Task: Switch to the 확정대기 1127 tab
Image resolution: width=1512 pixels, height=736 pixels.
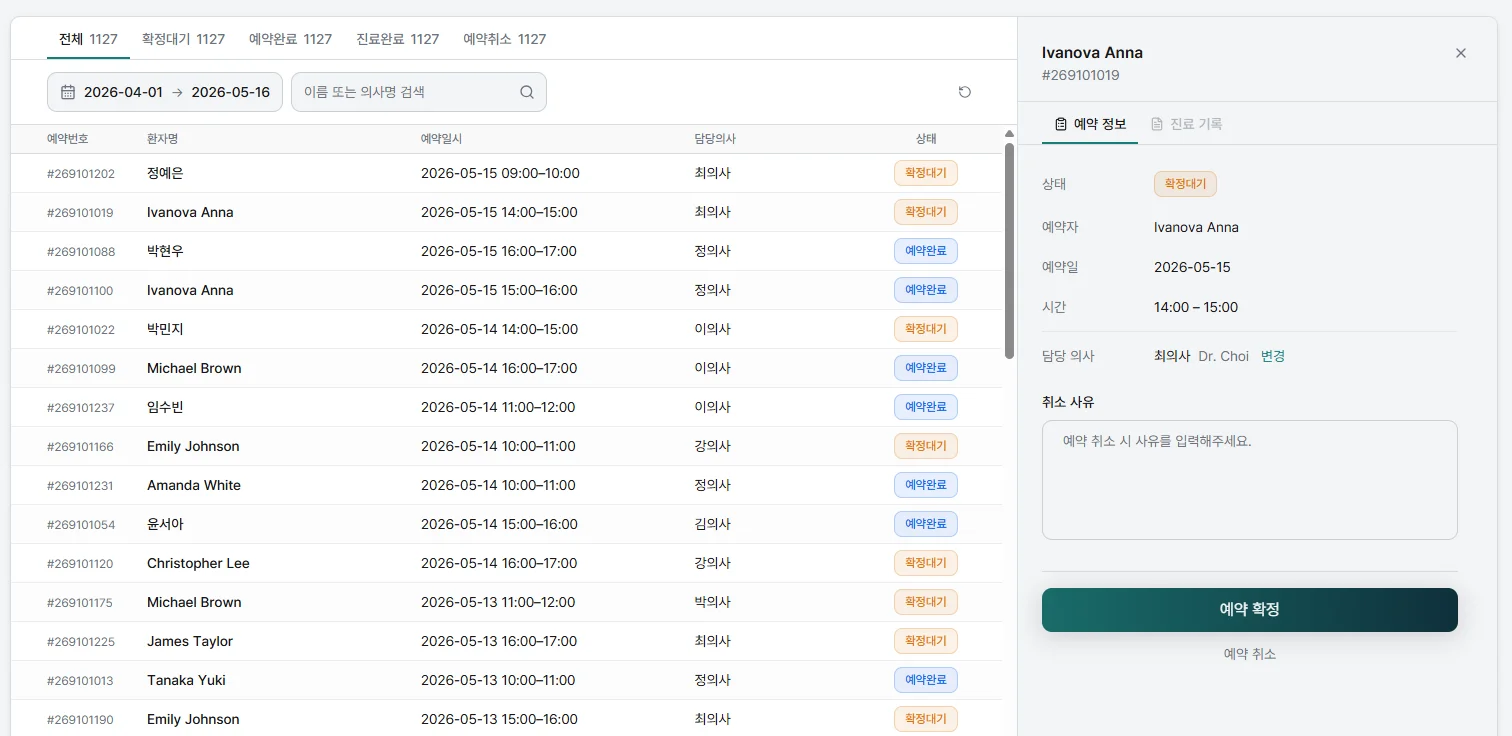Action: click(183, 39)
